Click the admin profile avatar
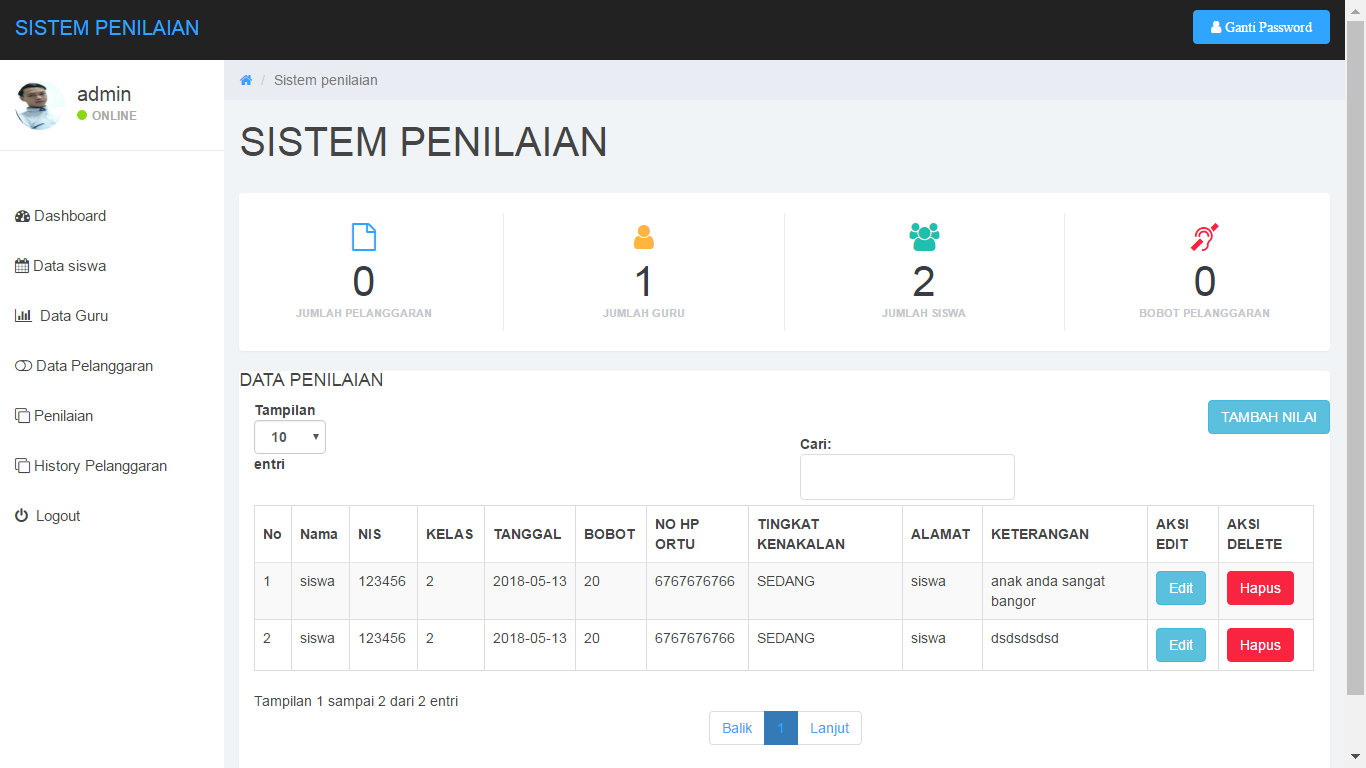This screenshot has height=768, width=1366. pyautogui.click(x=39, y=105)
